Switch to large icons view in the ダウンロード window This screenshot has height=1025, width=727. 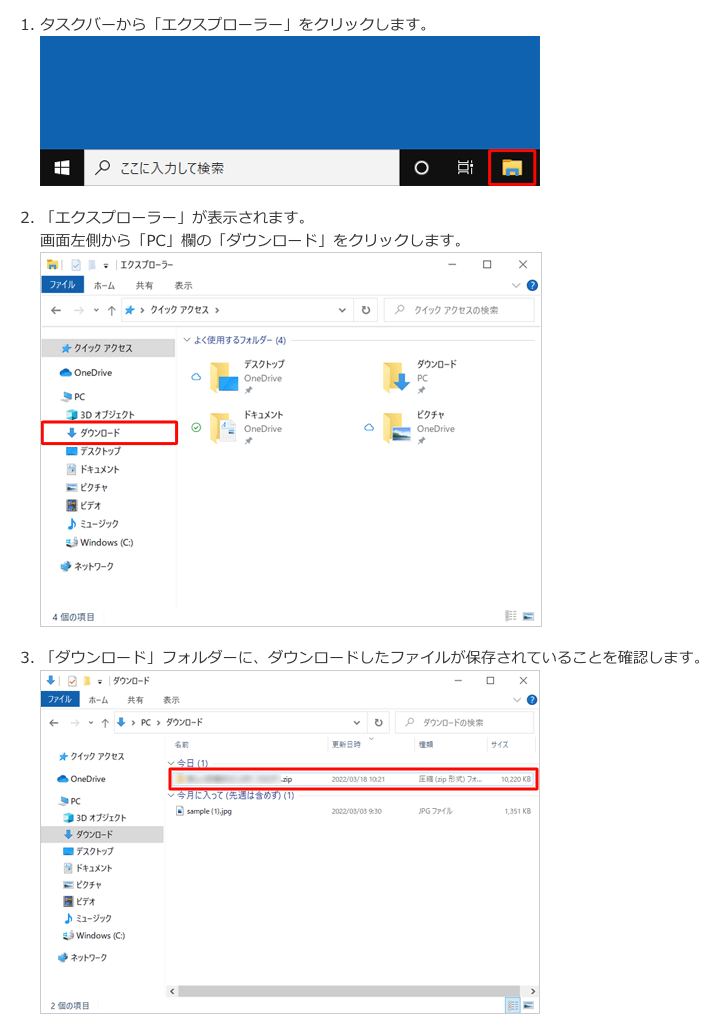pyautogui.click(x=529, y=1005)
